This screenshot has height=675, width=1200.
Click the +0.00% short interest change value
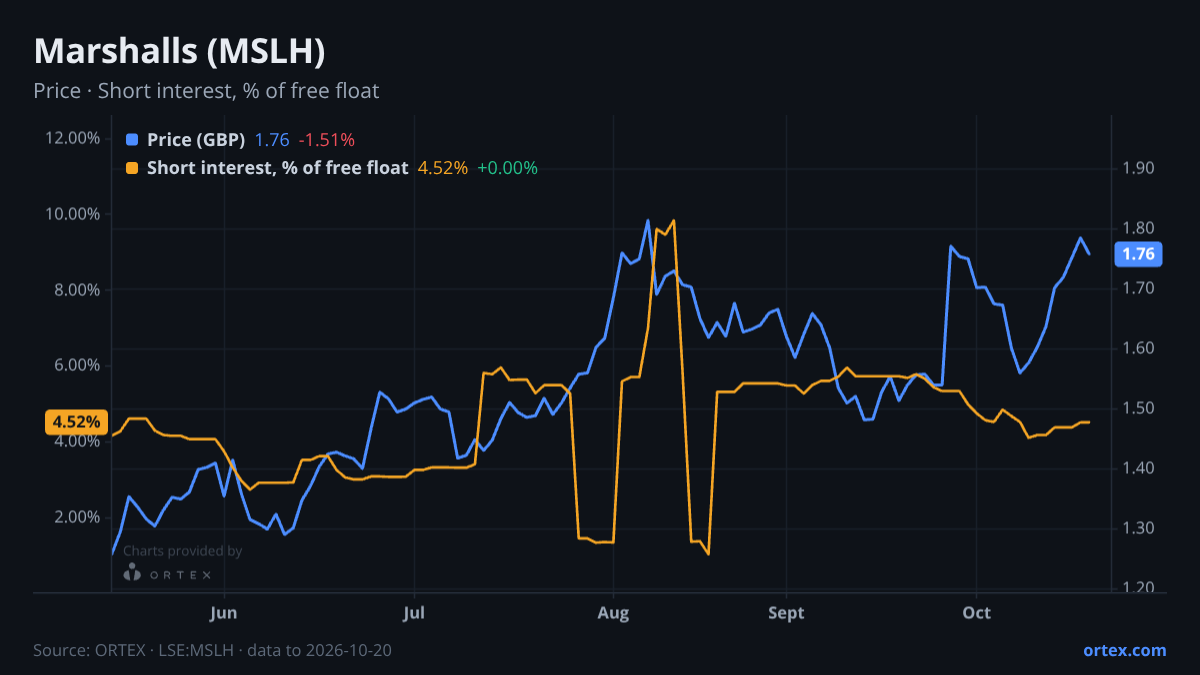click(507, 168)
